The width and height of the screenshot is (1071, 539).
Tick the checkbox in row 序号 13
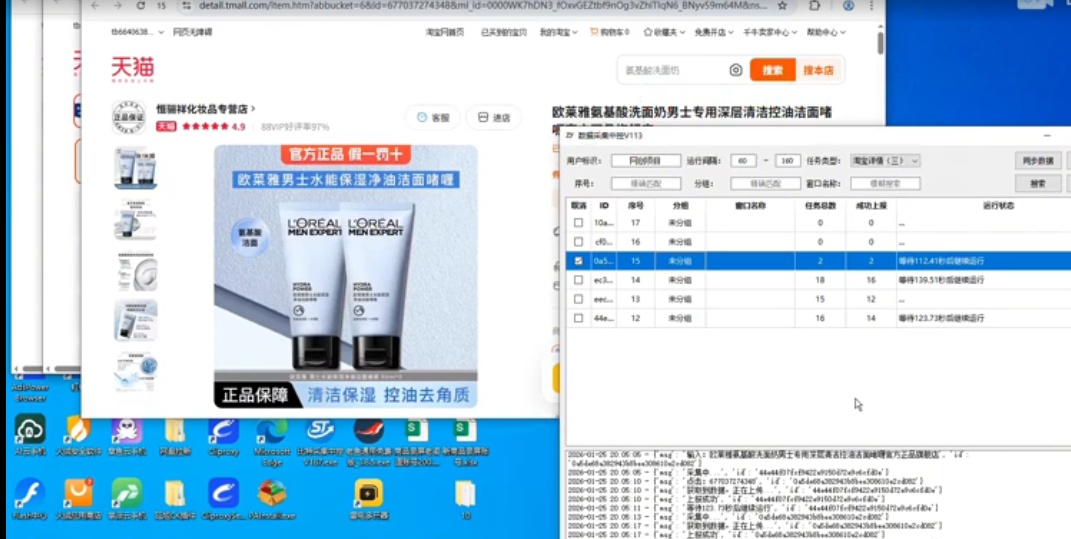(579, 299)
